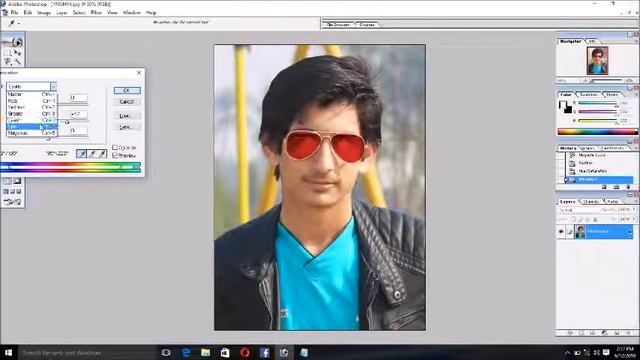Switch to the Styles tab
640x360 pixels.
[x=611, y=94]
